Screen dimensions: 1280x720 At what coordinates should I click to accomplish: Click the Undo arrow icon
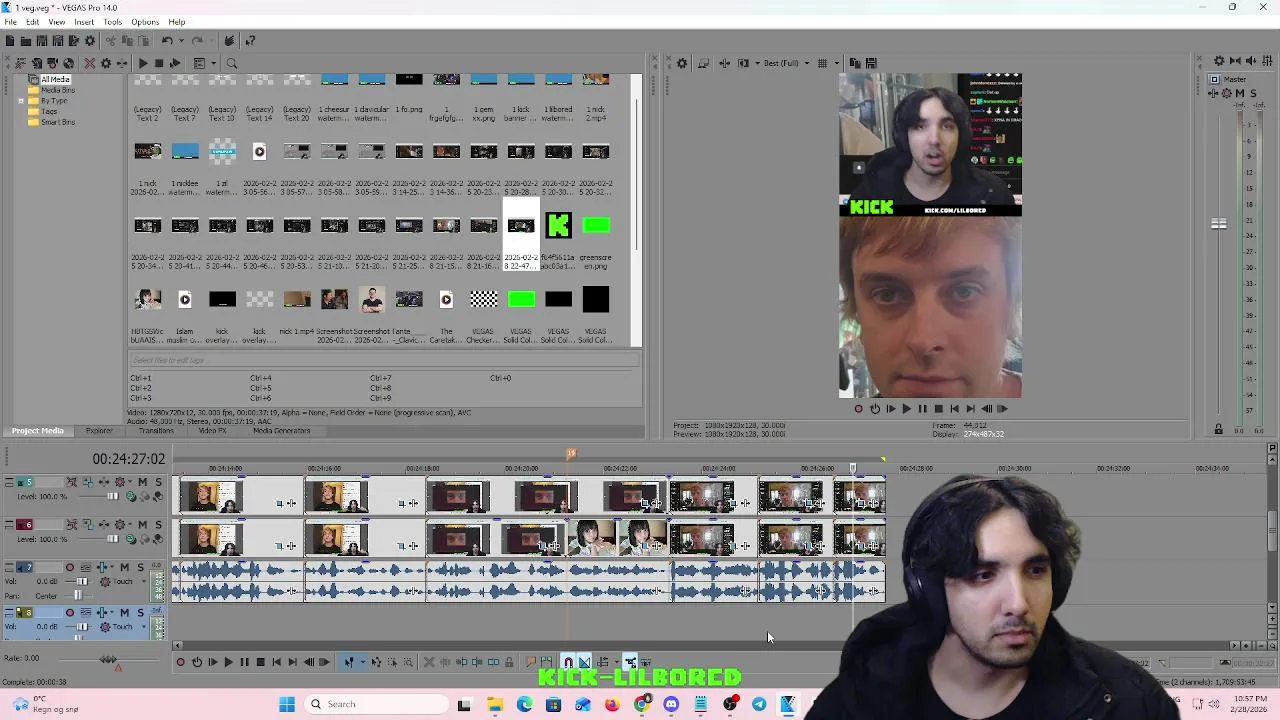tap(167, 40)
